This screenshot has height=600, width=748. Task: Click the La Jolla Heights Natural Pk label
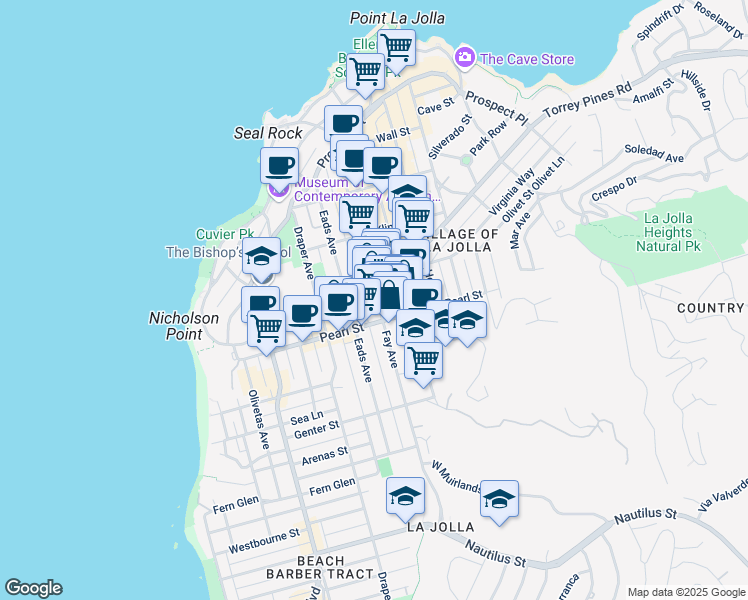point(668,232)
